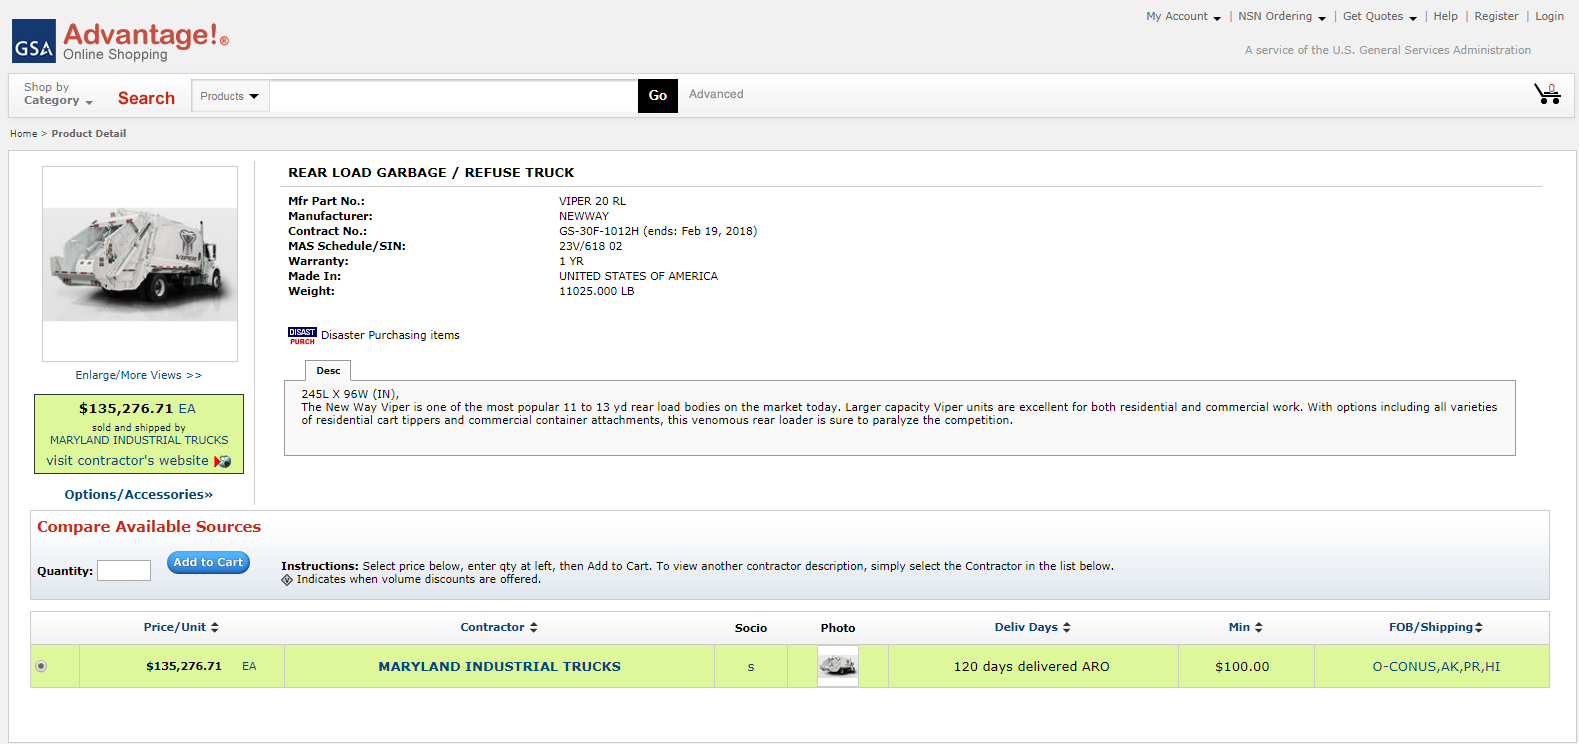Viewport: 1579px width, 744px height.
Task: Open the Shop by Category dropdown
Action: [58, 94]
